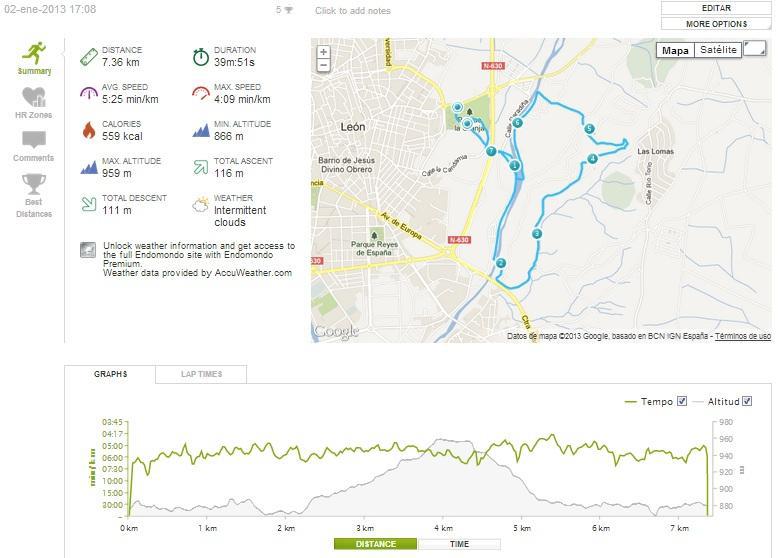782x558 pixels.
Task: Click the map zoom in plus
Action: click(x=323, y=52)
